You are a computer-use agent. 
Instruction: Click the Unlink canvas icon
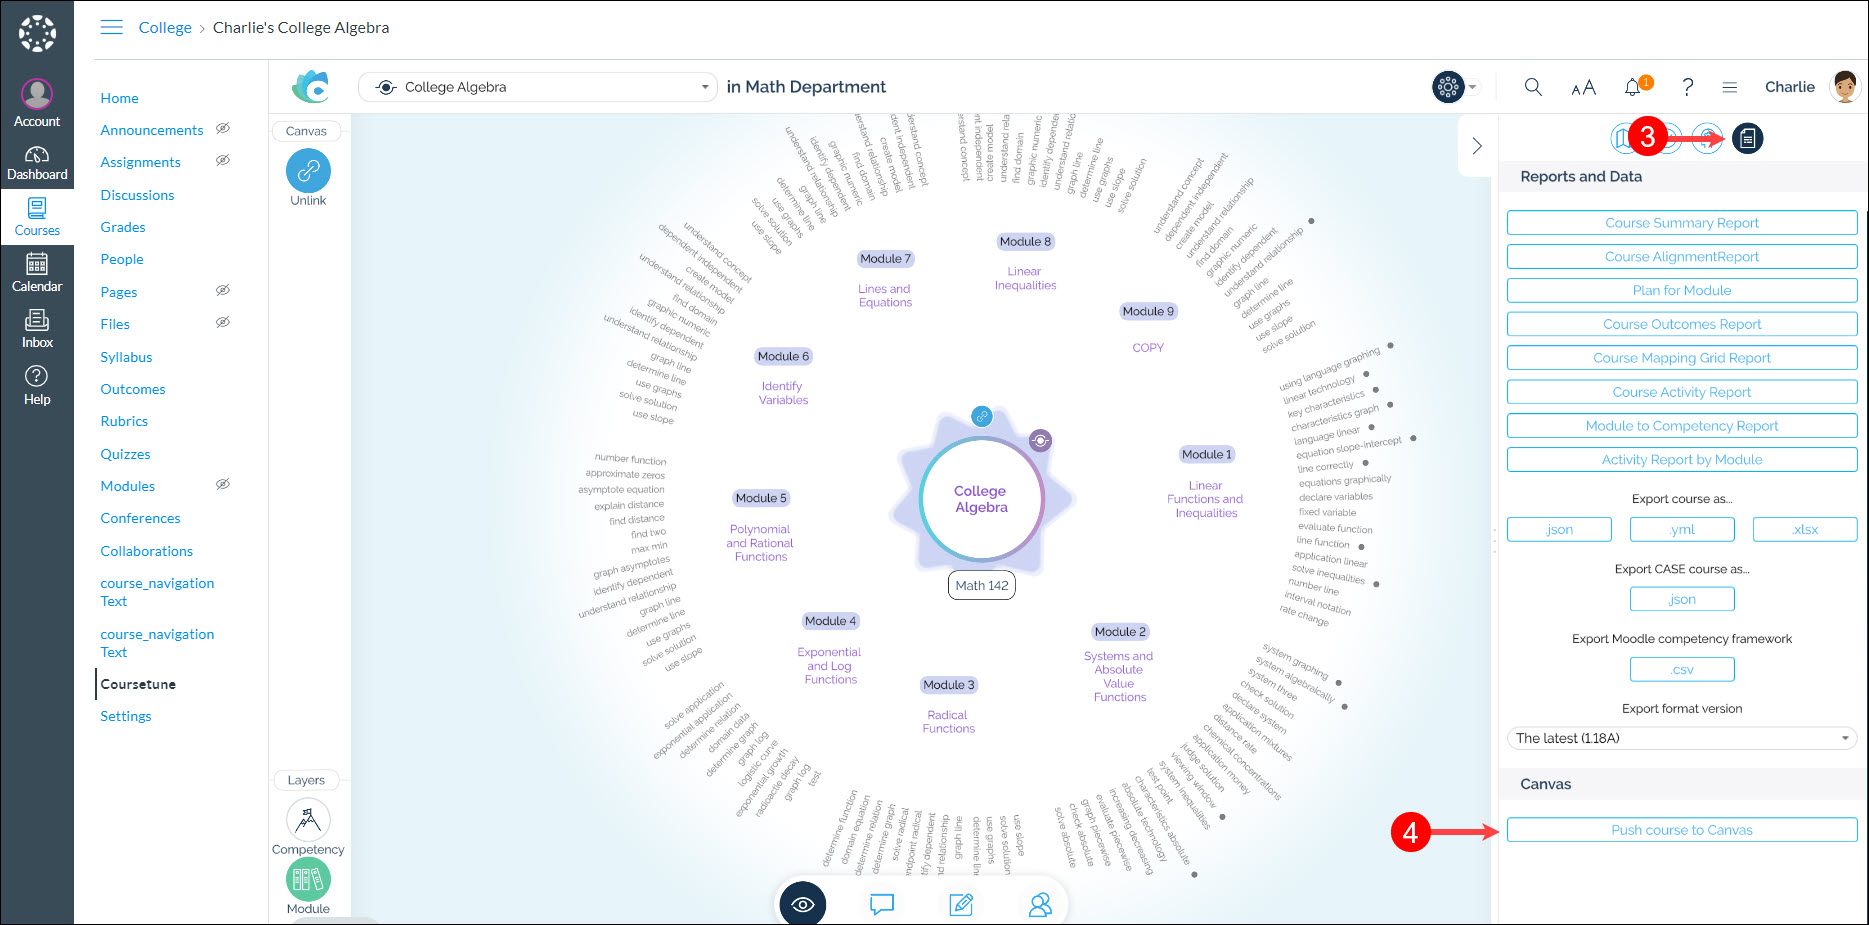click(308, 171)
